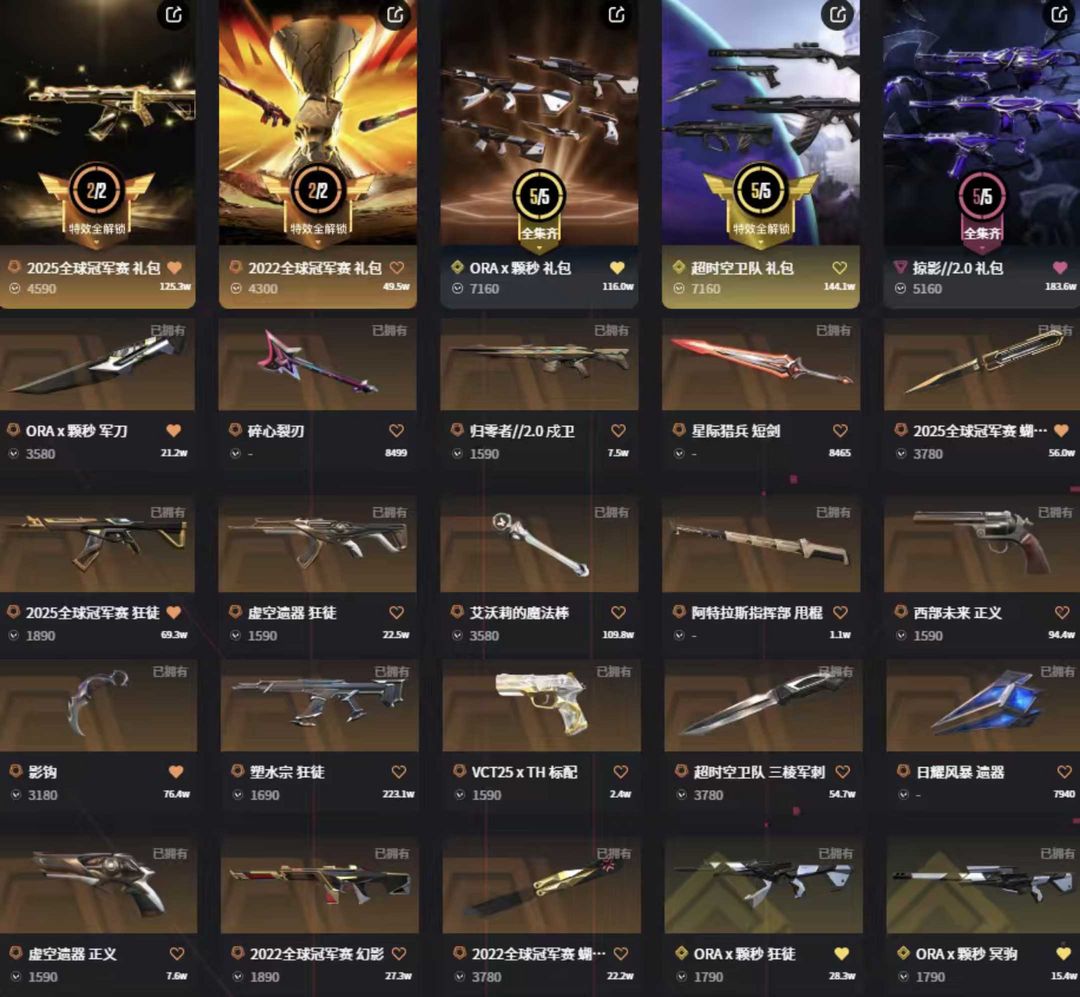This screenshot has height=997, width=1080.
Task: Open share icon on ORA x 飘秒 礼包
Action: tap(617, 14)
